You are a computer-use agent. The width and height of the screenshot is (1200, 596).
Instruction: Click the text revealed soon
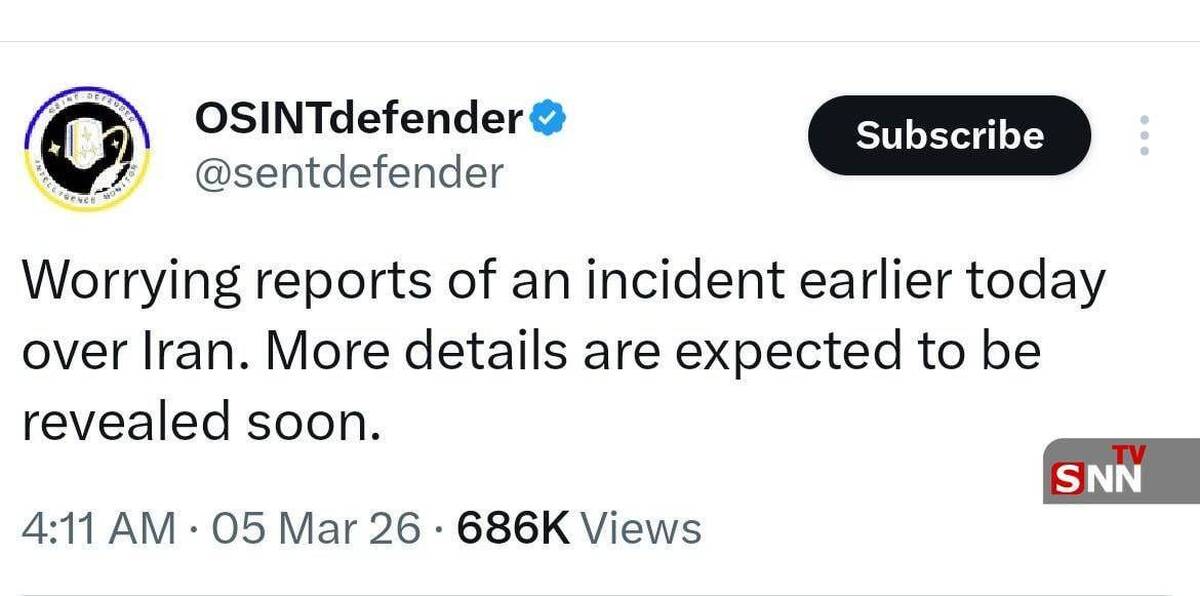click(x=202, y=420)
